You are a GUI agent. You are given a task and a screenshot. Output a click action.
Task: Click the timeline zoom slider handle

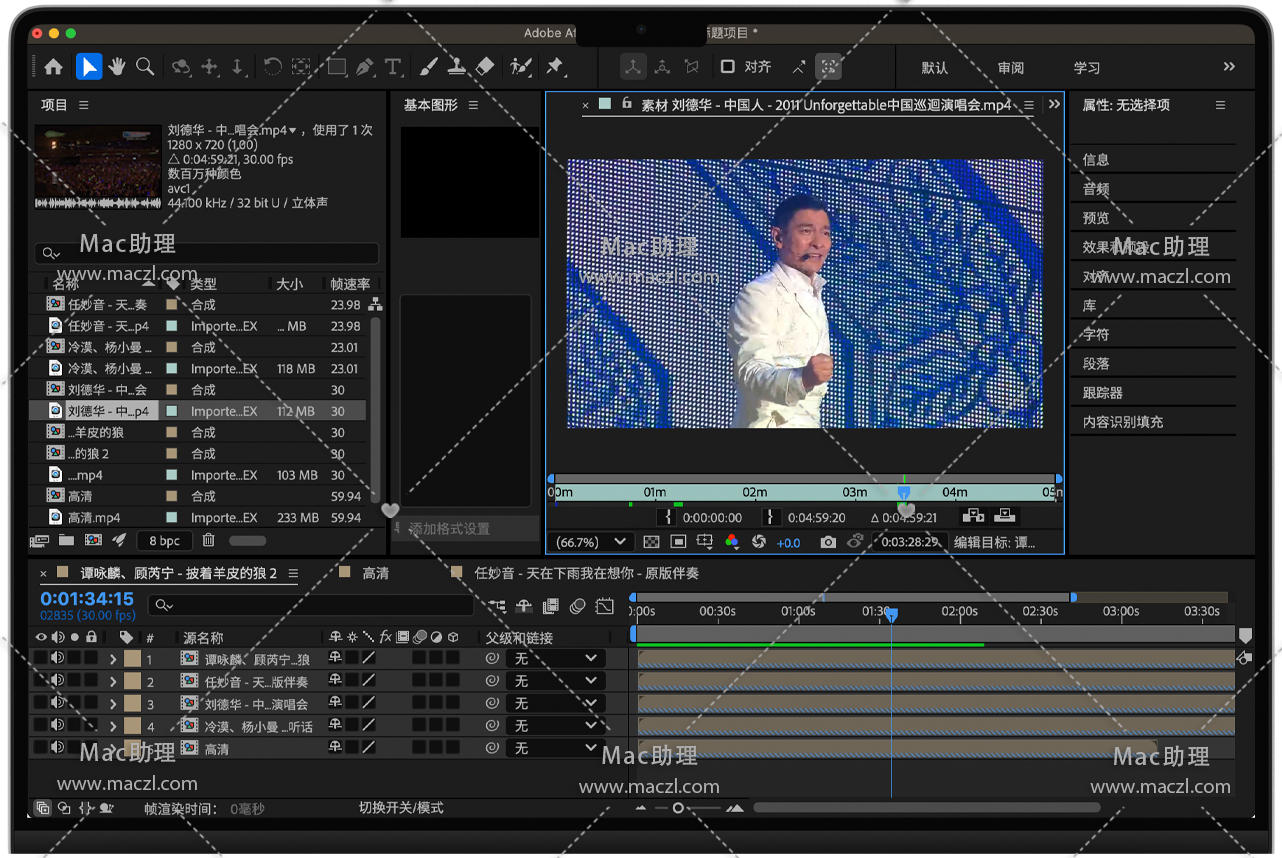(678, 808)
